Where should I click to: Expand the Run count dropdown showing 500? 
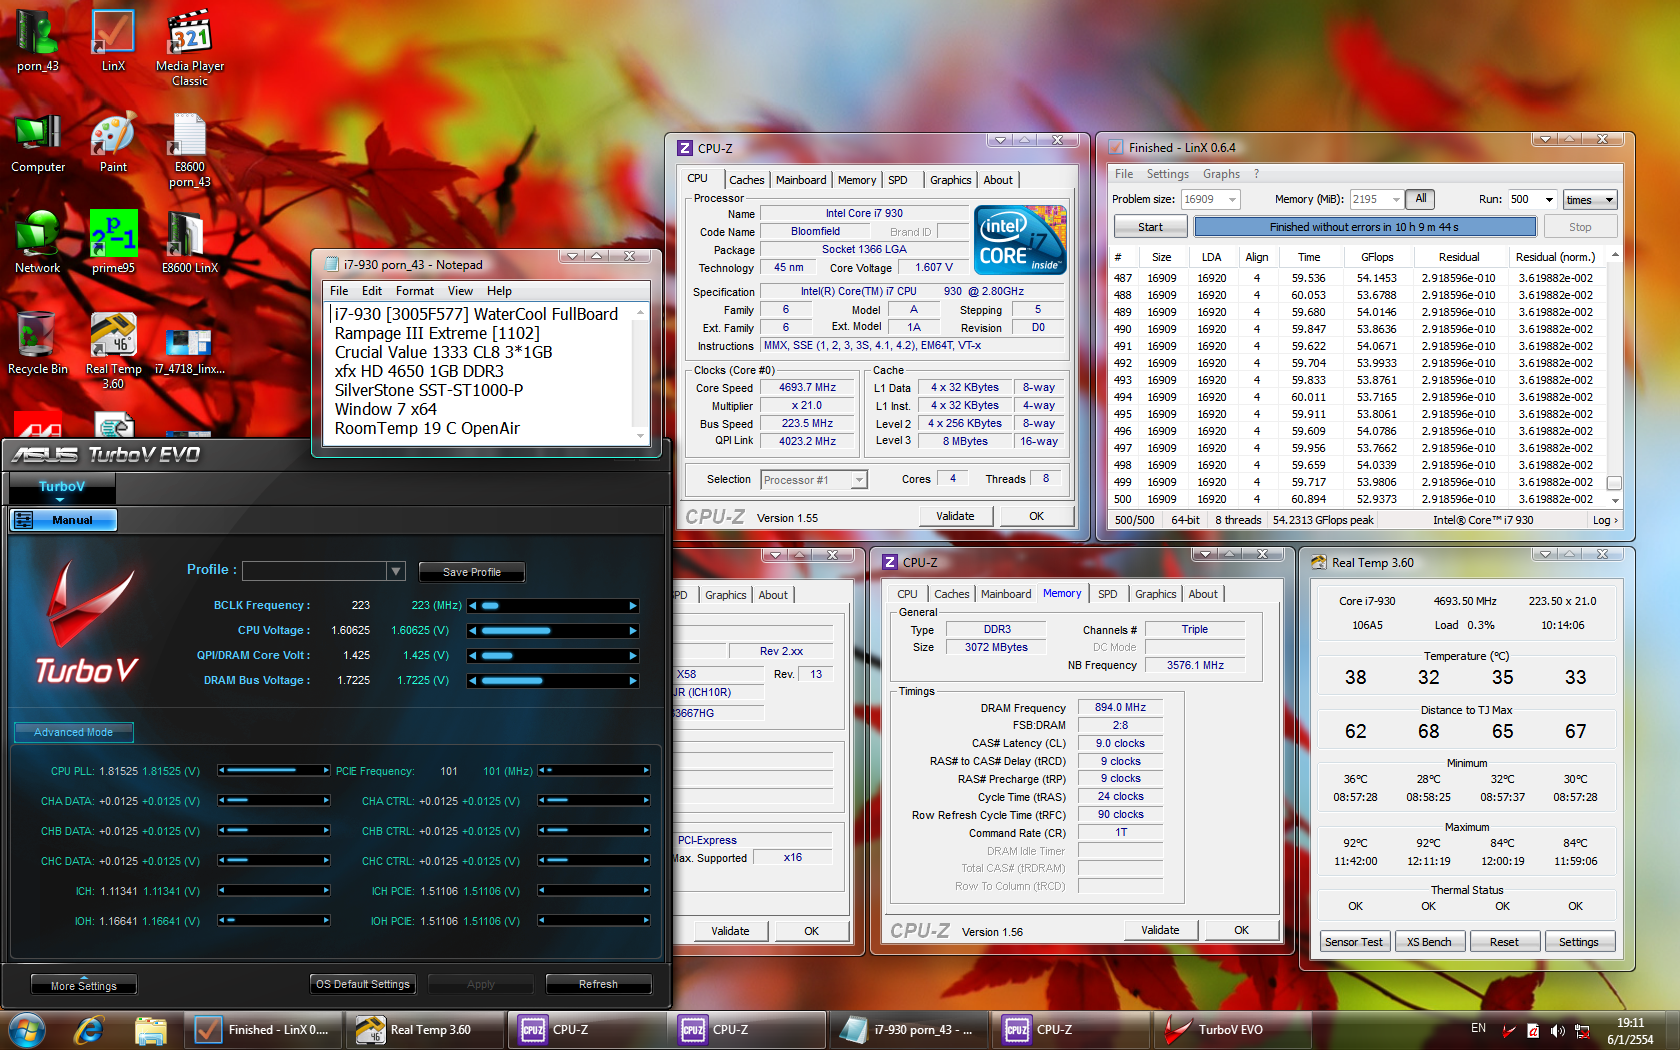(x=1549, y=200)
